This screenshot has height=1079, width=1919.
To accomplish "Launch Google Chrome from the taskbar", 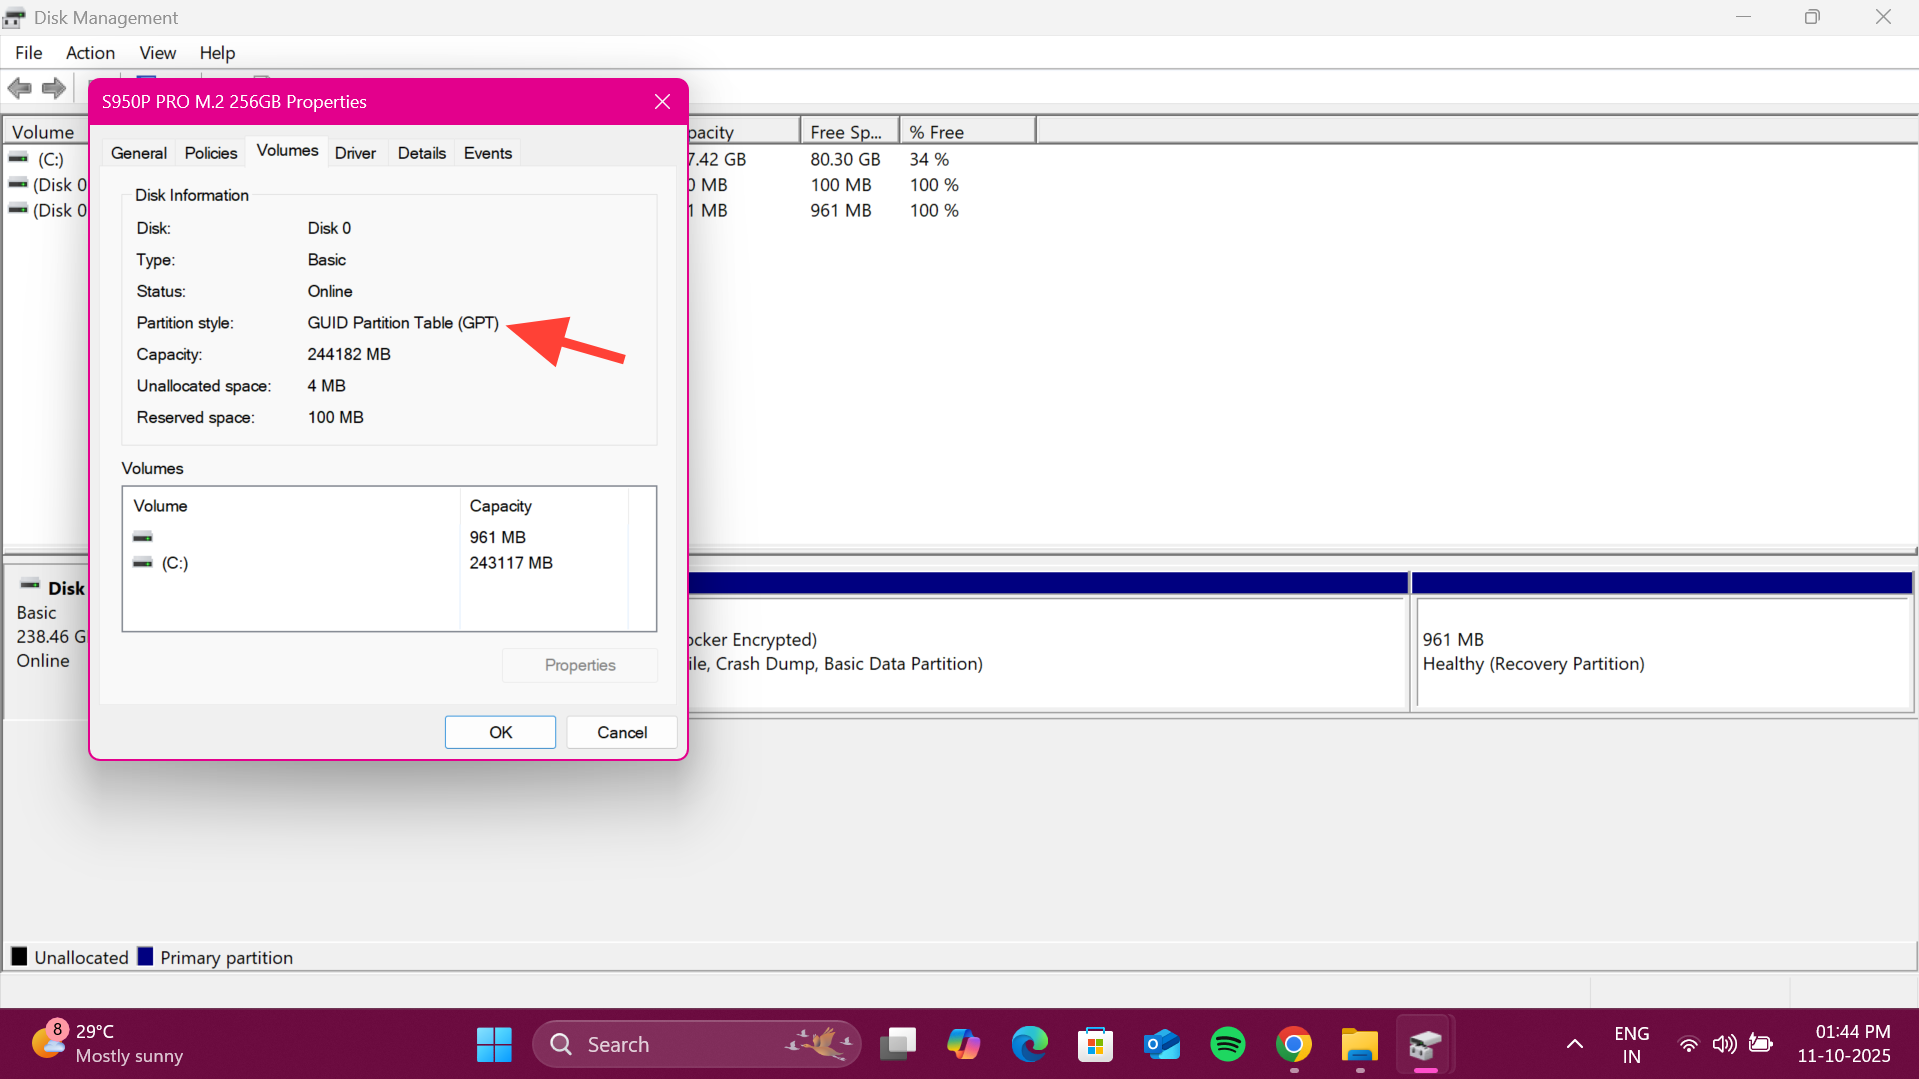I will pos(1293,1044).
